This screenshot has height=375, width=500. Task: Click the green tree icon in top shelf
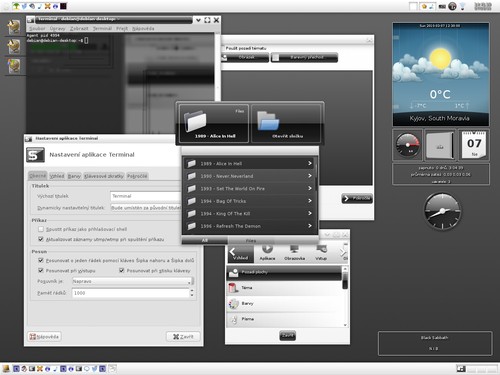click(x=16, y=6)
